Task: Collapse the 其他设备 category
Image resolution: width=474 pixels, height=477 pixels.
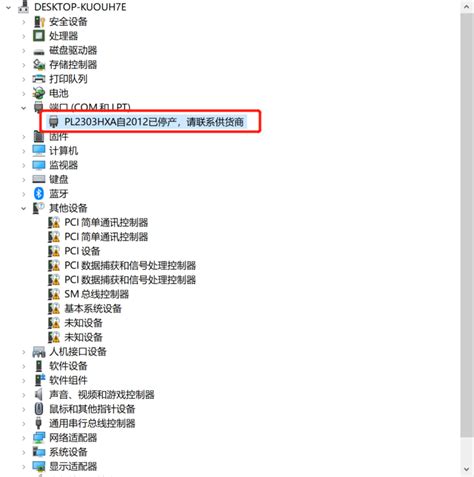Action: pos(23,208)
